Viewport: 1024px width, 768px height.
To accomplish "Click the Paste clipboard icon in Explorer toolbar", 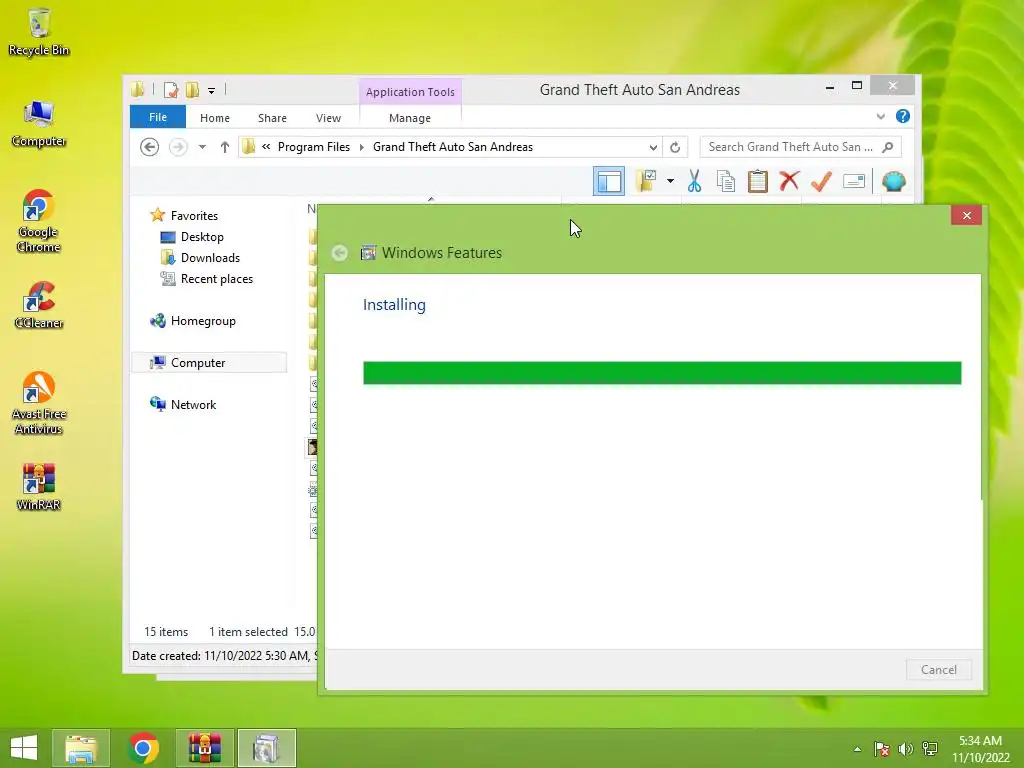I will (x=758, y=181).
